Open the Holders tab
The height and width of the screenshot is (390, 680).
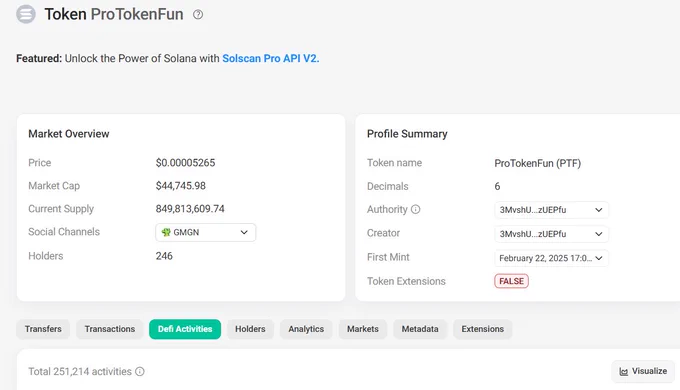(250, 329)
